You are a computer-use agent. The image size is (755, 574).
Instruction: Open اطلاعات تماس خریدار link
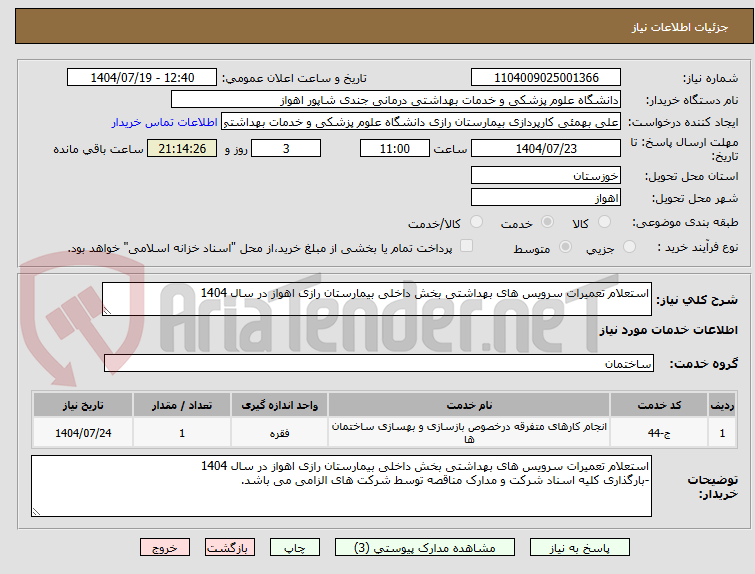click(x=165, y=122)
